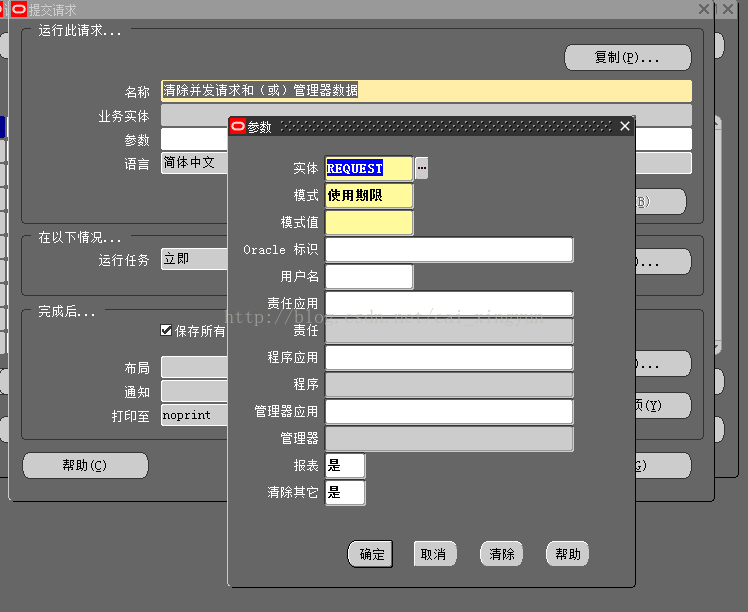
Task: Click the 管理器应用 input field
Action: tap(449, 411)
